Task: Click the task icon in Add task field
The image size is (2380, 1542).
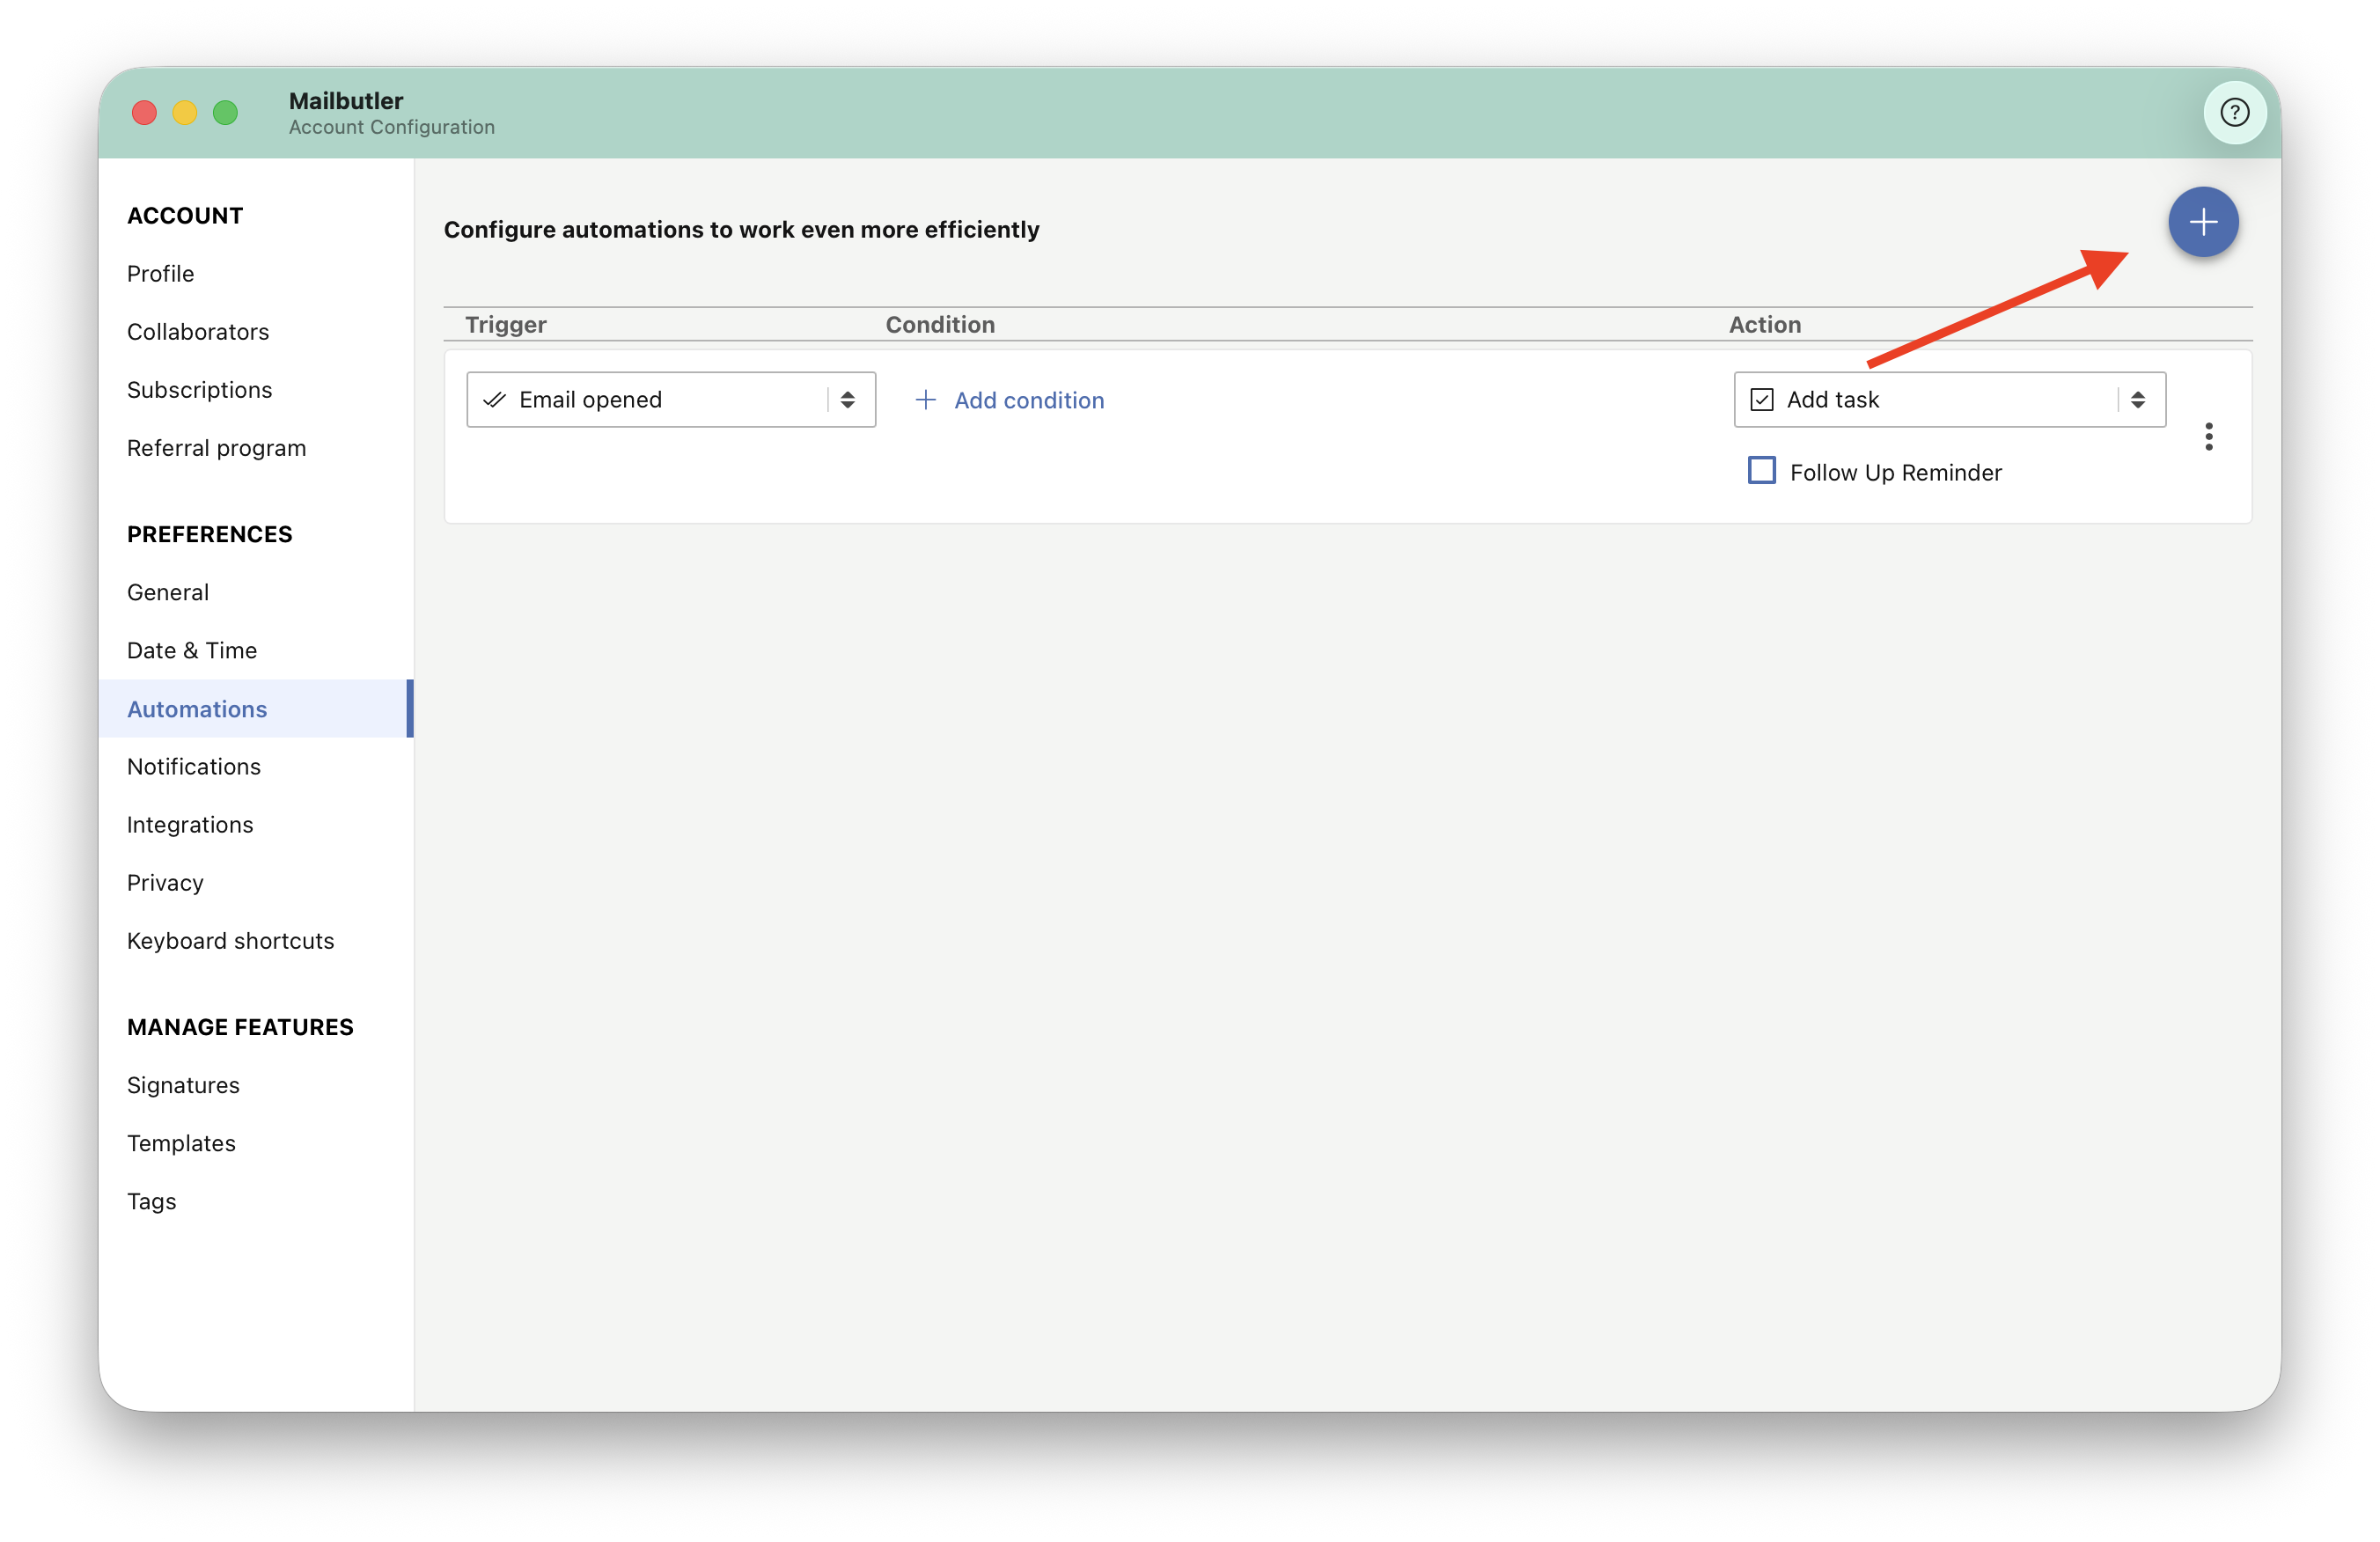Action: click(1761, 400)
